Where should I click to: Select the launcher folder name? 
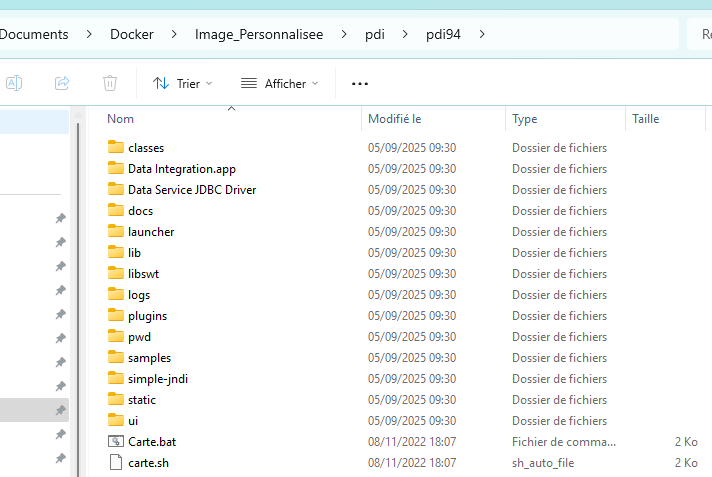[x=151, y=232]
